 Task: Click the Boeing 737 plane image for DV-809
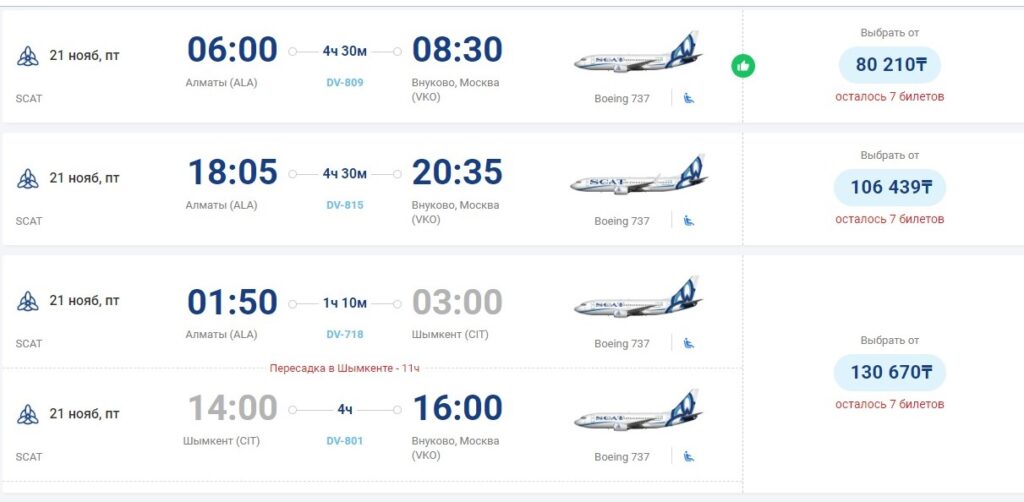click(x=637, y=54)
